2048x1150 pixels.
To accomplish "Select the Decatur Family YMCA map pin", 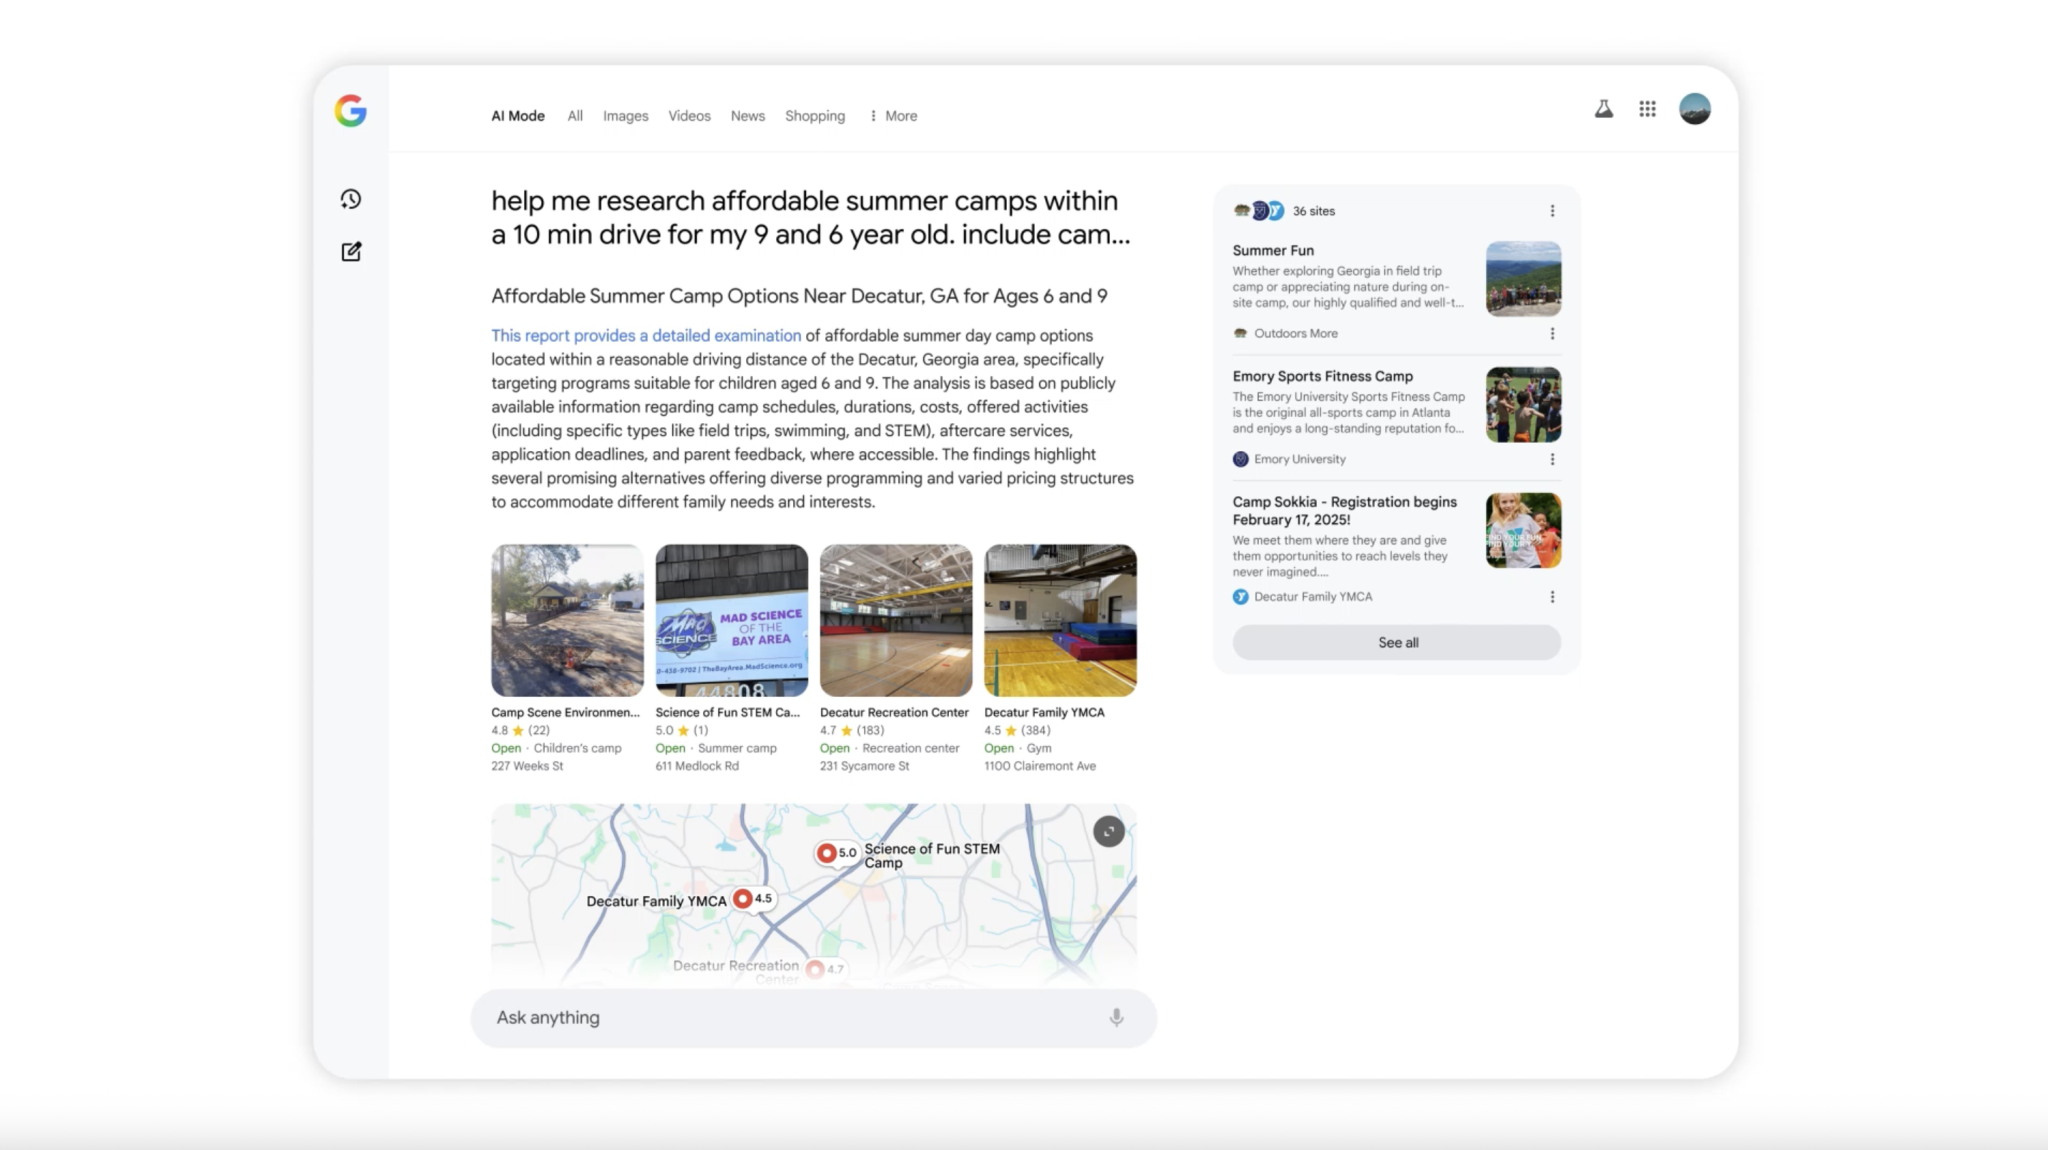I will [745, 898].
